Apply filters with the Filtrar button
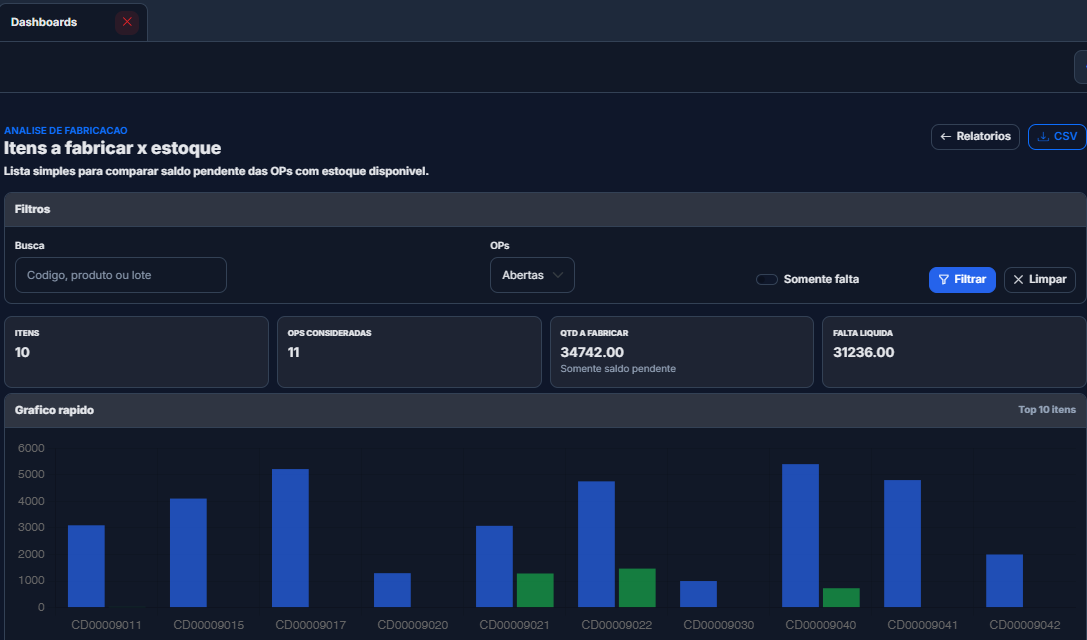The image size is (1087, 640). pyautogui.click(x=962, y=279)
